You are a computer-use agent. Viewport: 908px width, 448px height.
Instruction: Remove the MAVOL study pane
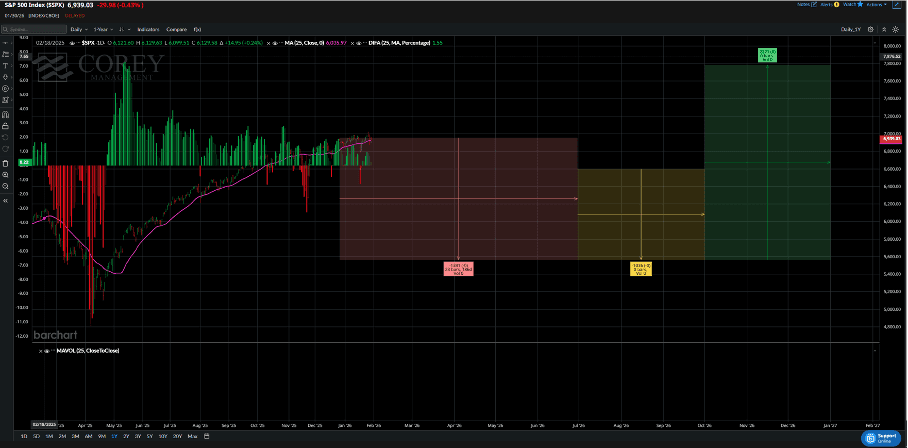pyautogui.click(x=40, y=351)
